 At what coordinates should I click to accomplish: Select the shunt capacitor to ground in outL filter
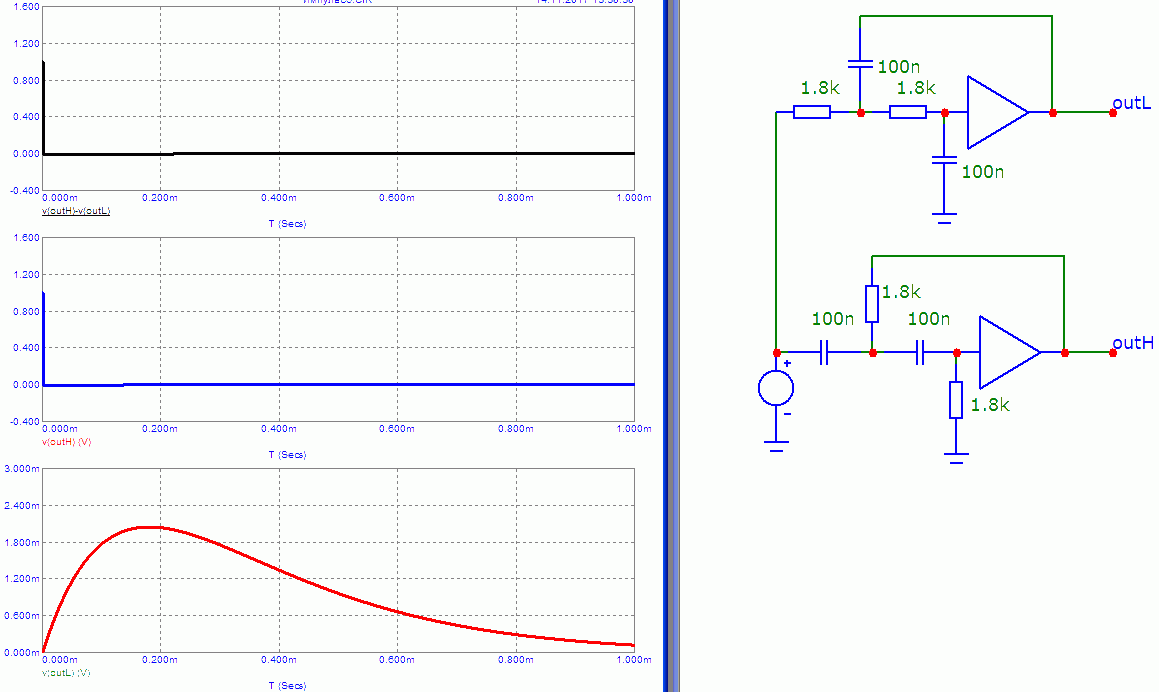click(944, 160)
